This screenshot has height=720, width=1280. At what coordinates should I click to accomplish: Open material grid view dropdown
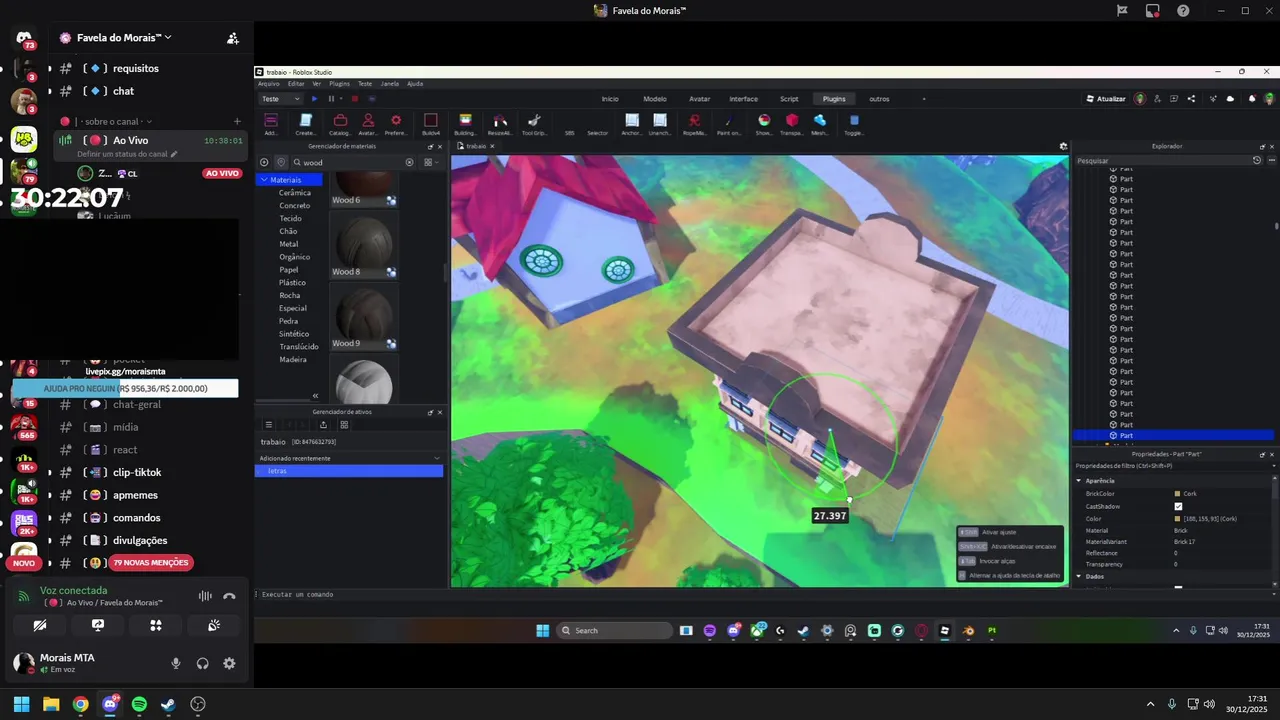(430, 162)
